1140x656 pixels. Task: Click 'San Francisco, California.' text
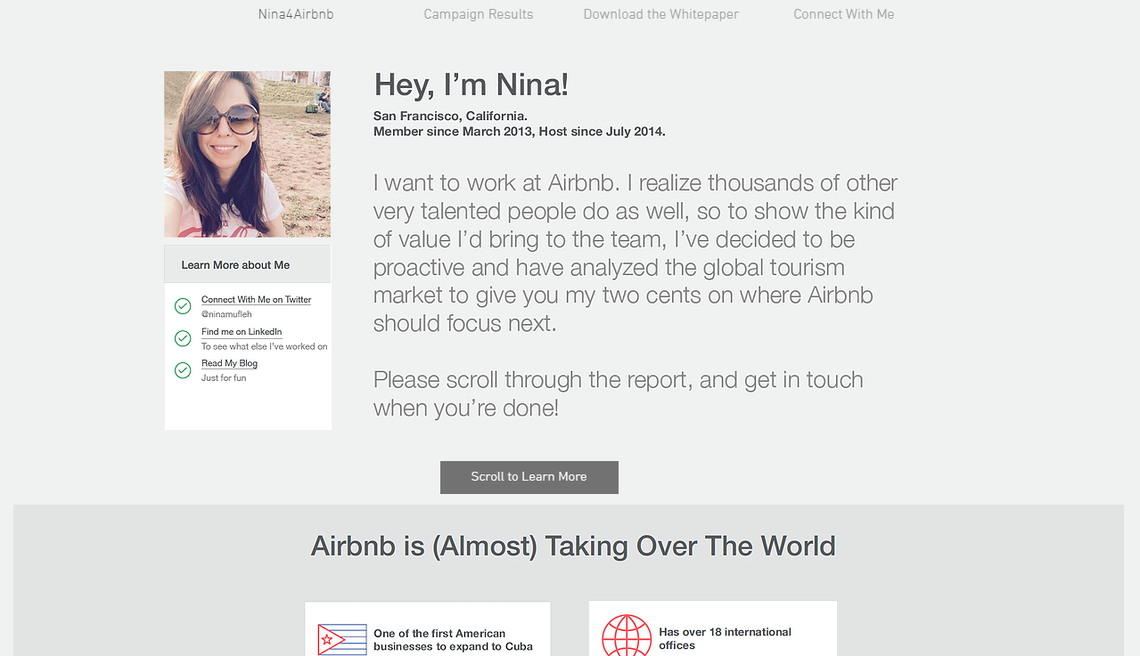coord(450,116)
